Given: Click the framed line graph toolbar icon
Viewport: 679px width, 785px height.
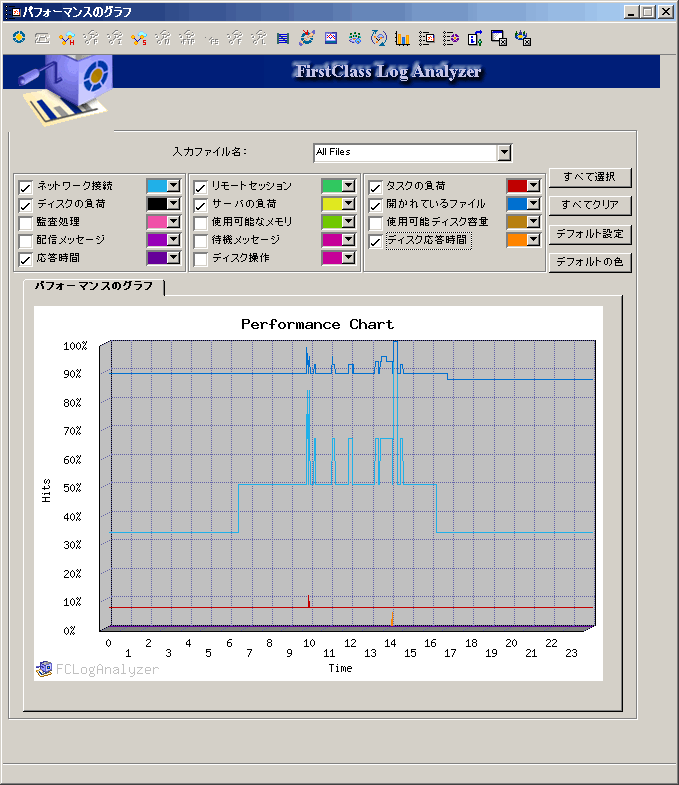Looking at the screenshot, I should point(331,39).
